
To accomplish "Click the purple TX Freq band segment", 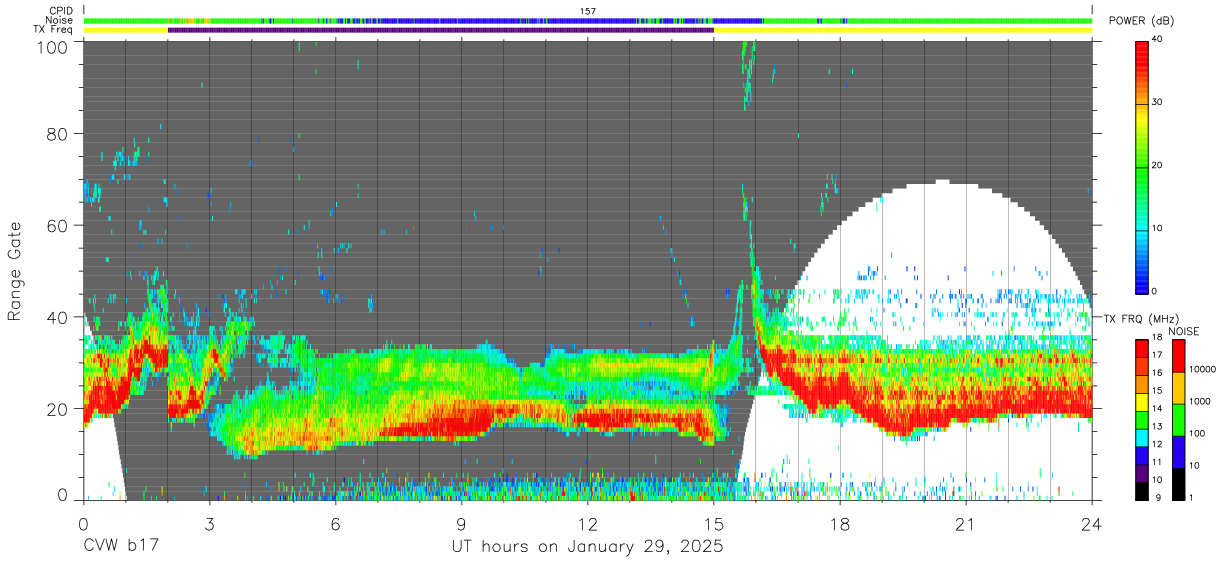I will [x=441, y=30].
